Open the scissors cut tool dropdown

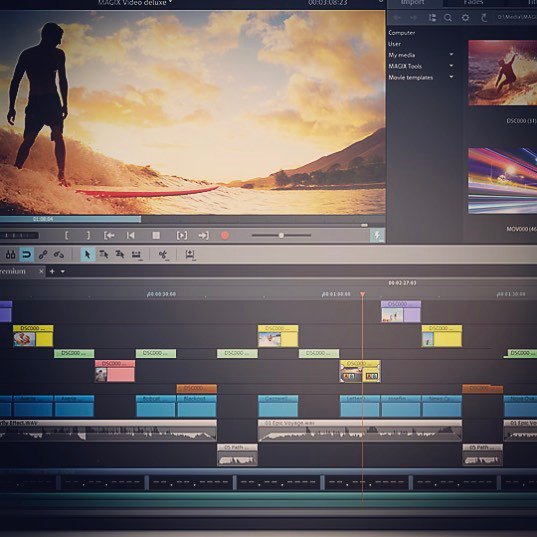pyautogui.click(x=164, y=255)
